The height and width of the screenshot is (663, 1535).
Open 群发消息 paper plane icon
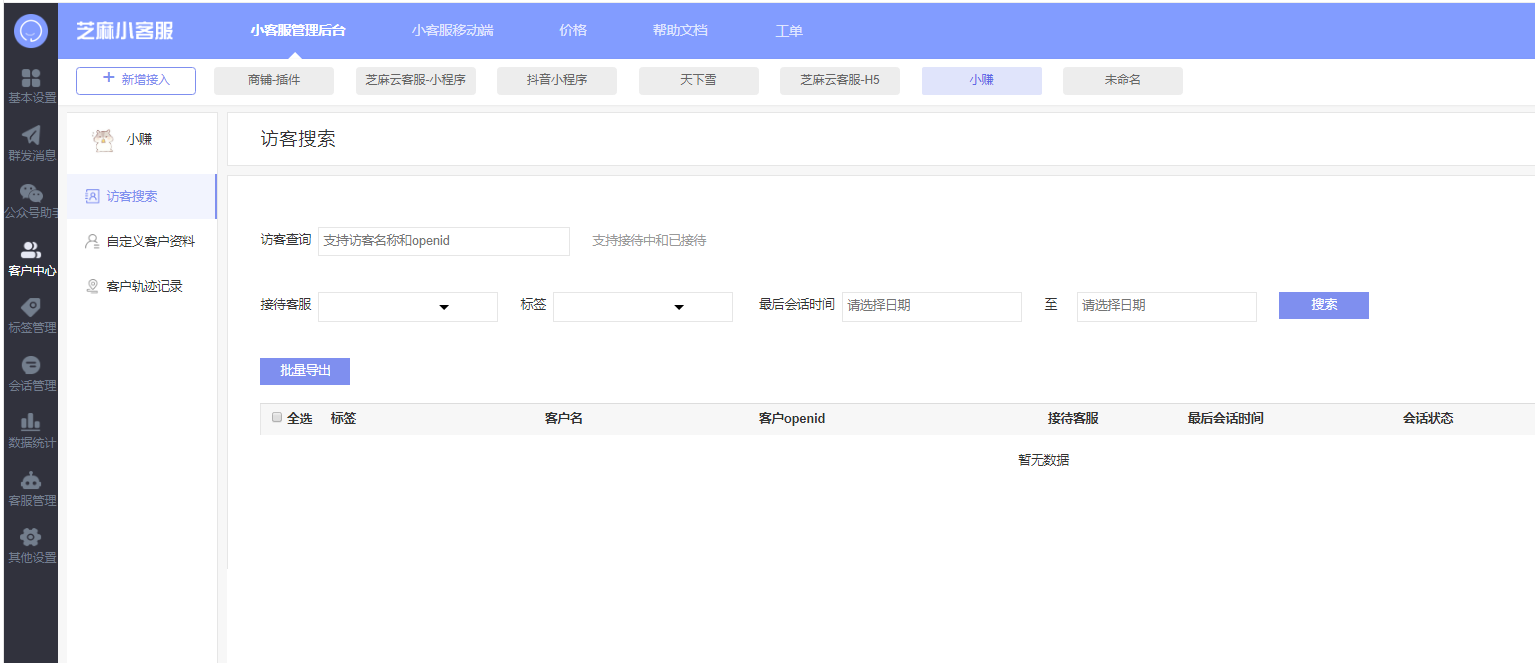(x=31, y=135)
